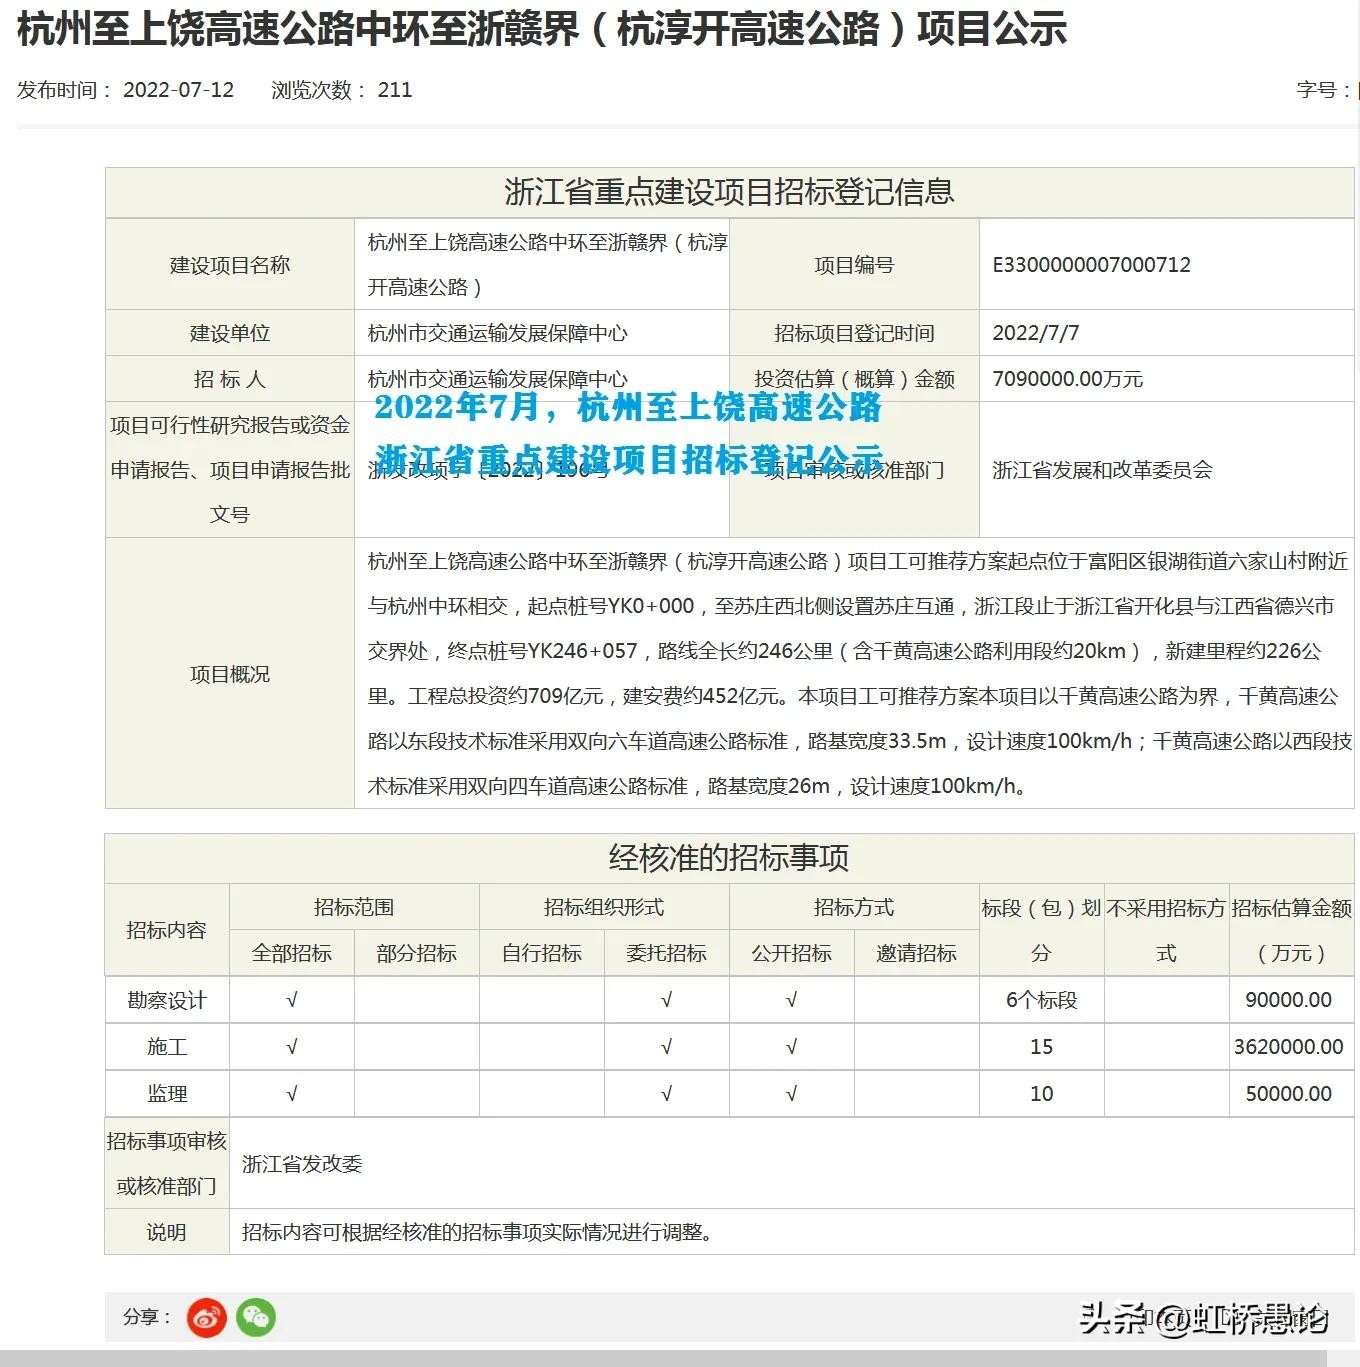The image size is (1360, 1367).
Task: Click 监理 row's 公开招标 checkmark
Action: coord(792,1094)
